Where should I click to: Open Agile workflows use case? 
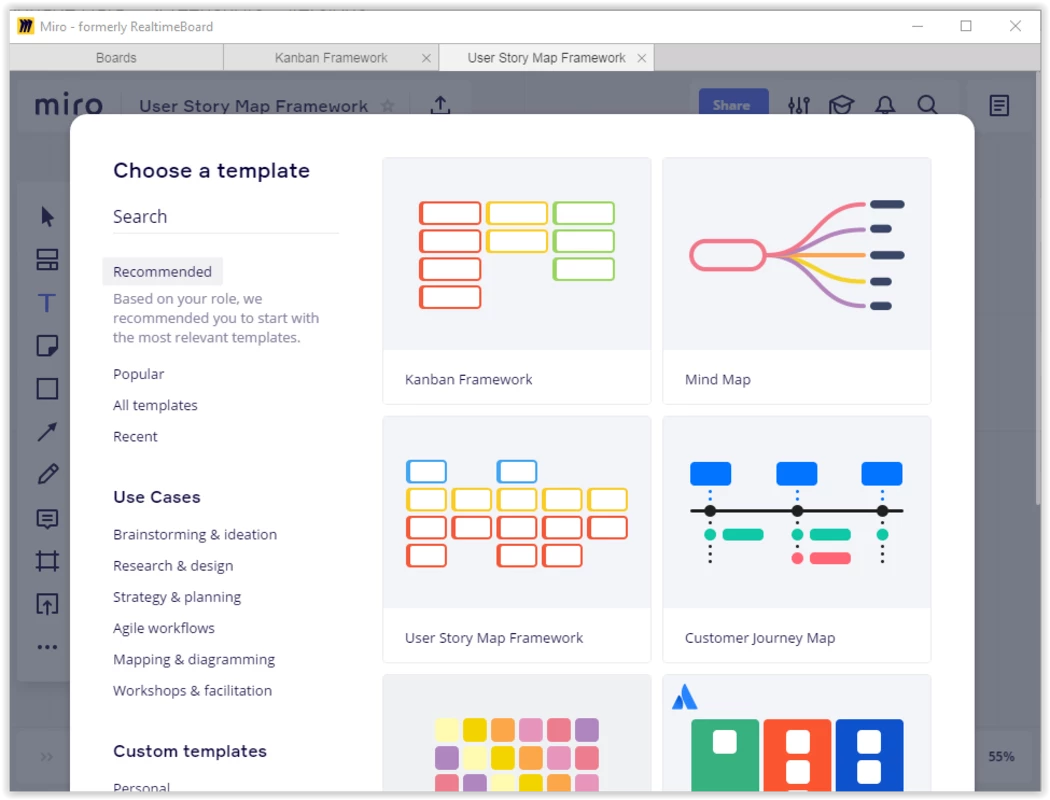pos(164,628)
